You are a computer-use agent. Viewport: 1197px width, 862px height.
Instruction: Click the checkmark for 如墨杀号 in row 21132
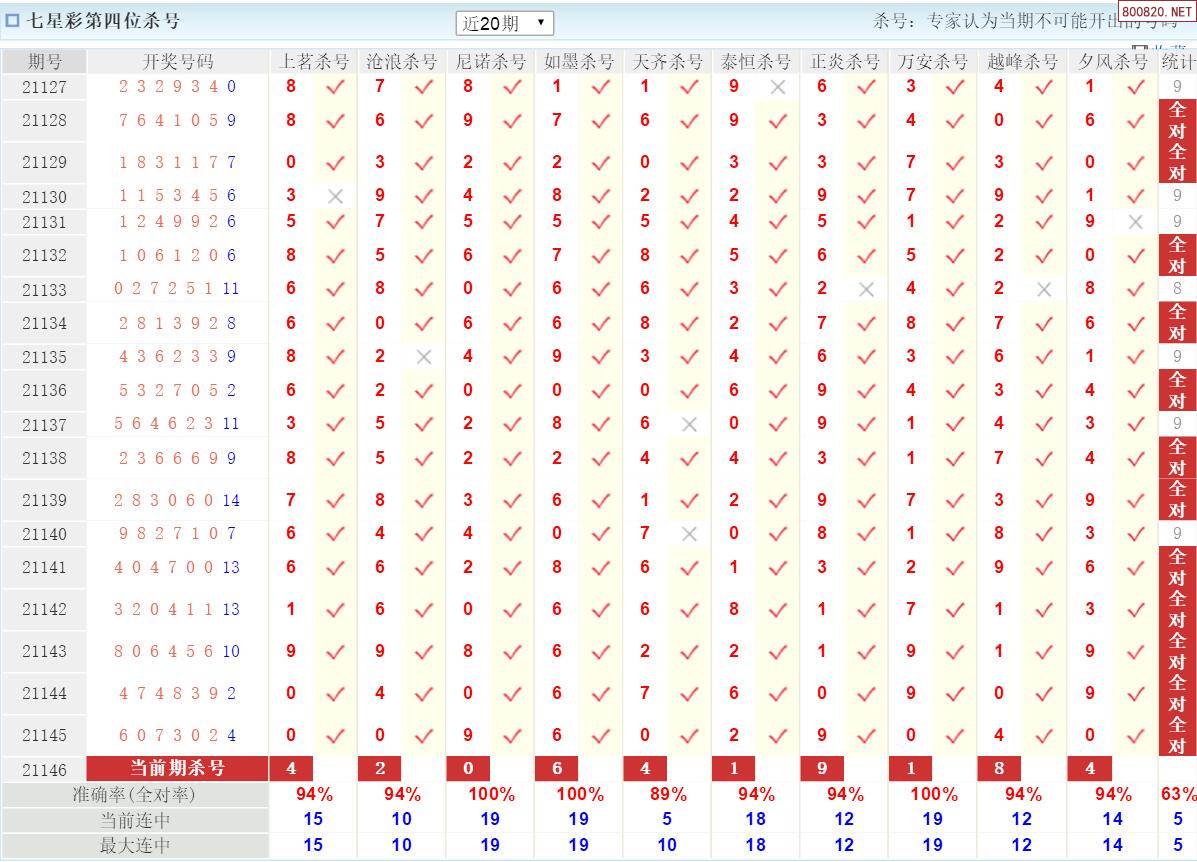pyautogui.click(x=601, y=256)
